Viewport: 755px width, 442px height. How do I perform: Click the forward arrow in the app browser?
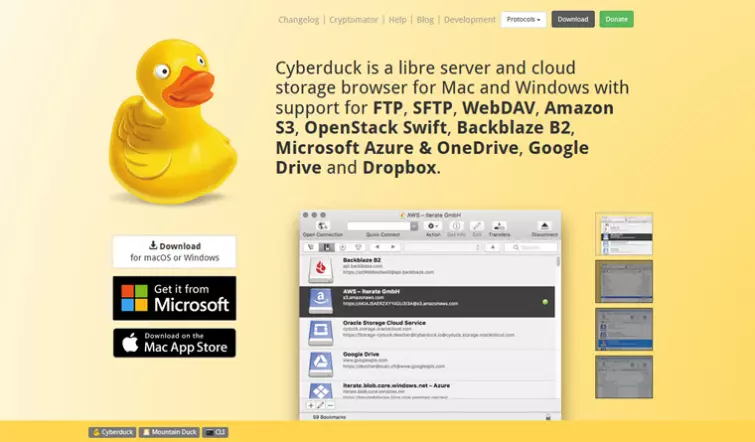pyautogui.click(x=393, y=247)
